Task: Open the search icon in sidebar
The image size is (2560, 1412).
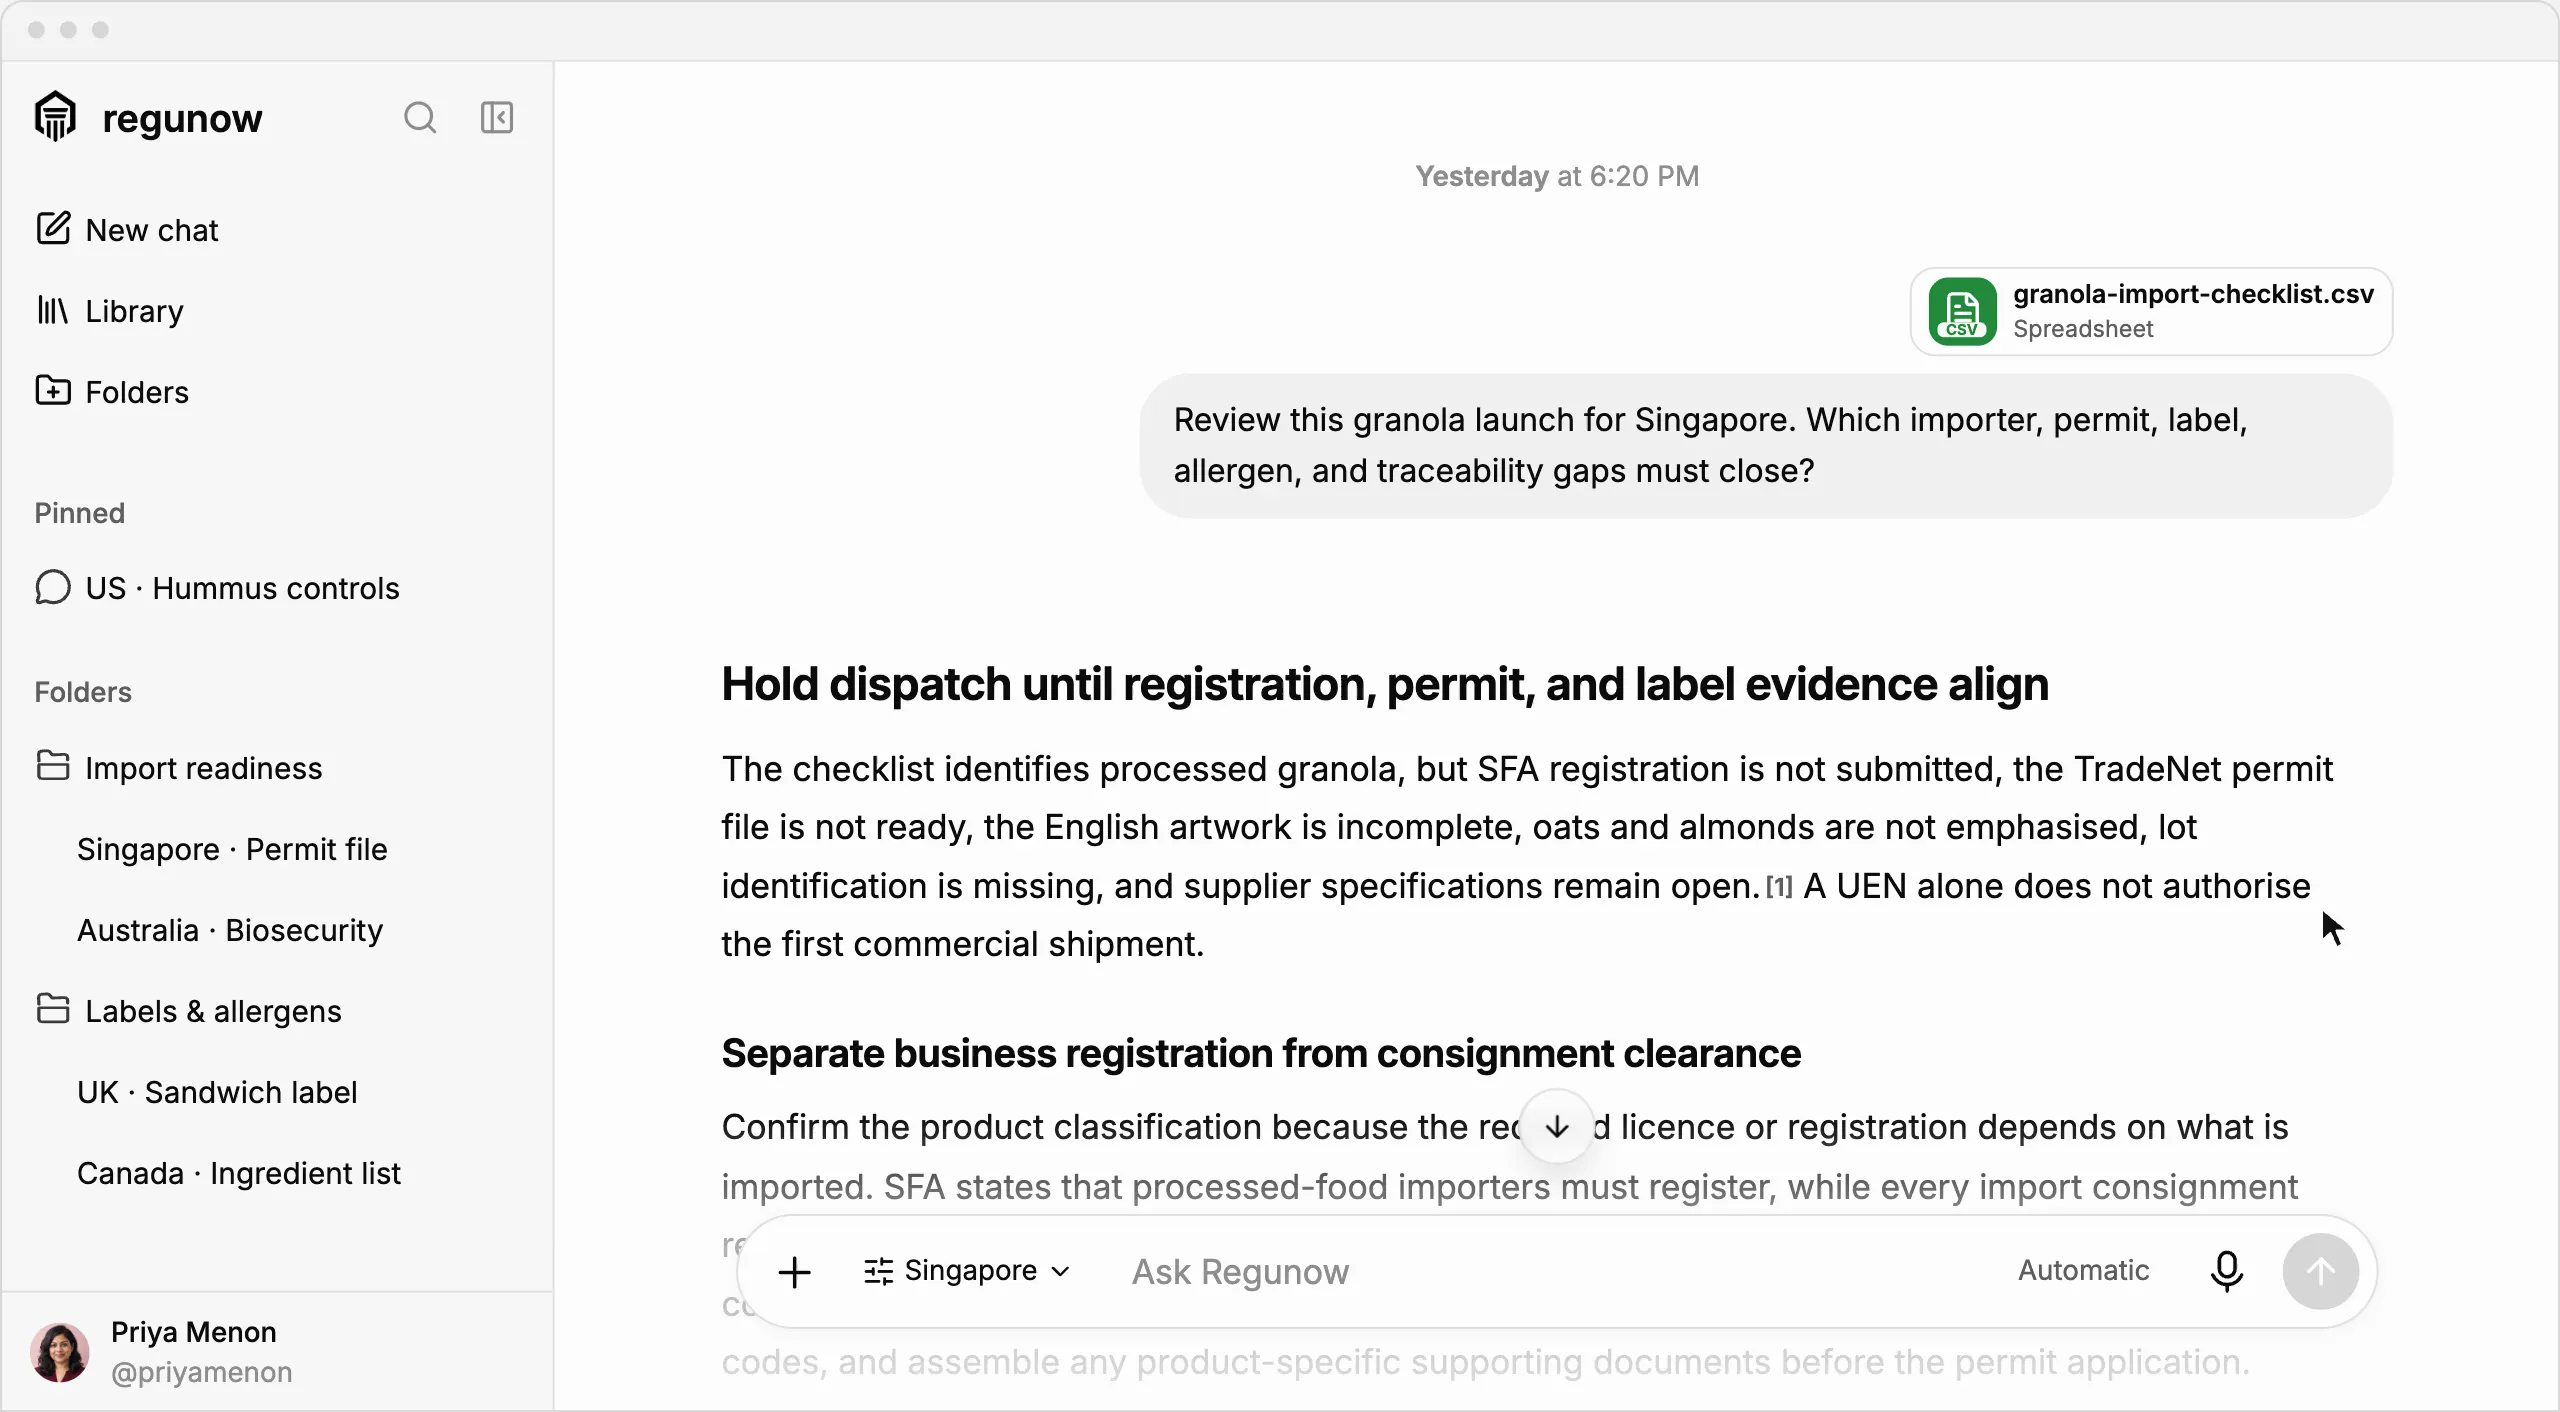Action: point(420,118)
